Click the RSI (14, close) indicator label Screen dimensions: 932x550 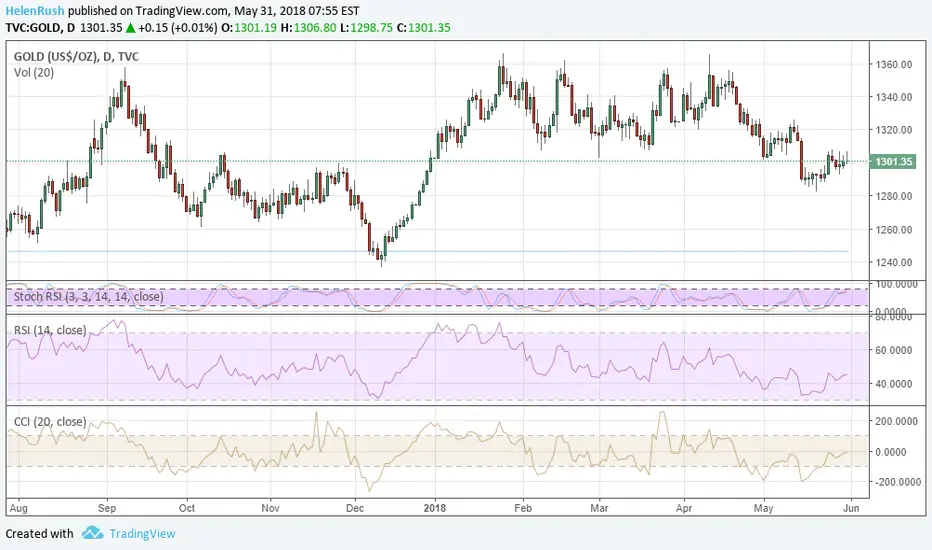(x=50, y=330)
